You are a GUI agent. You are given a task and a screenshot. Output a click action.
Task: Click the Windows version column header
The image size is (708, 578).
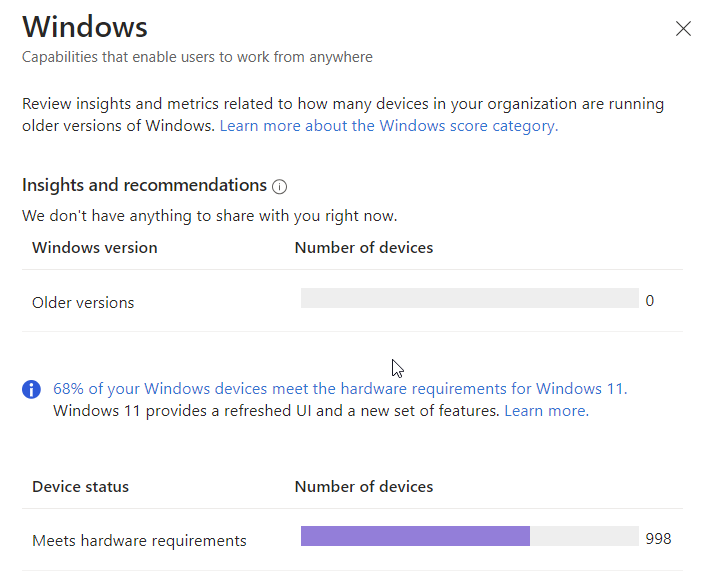click(95, 247)
